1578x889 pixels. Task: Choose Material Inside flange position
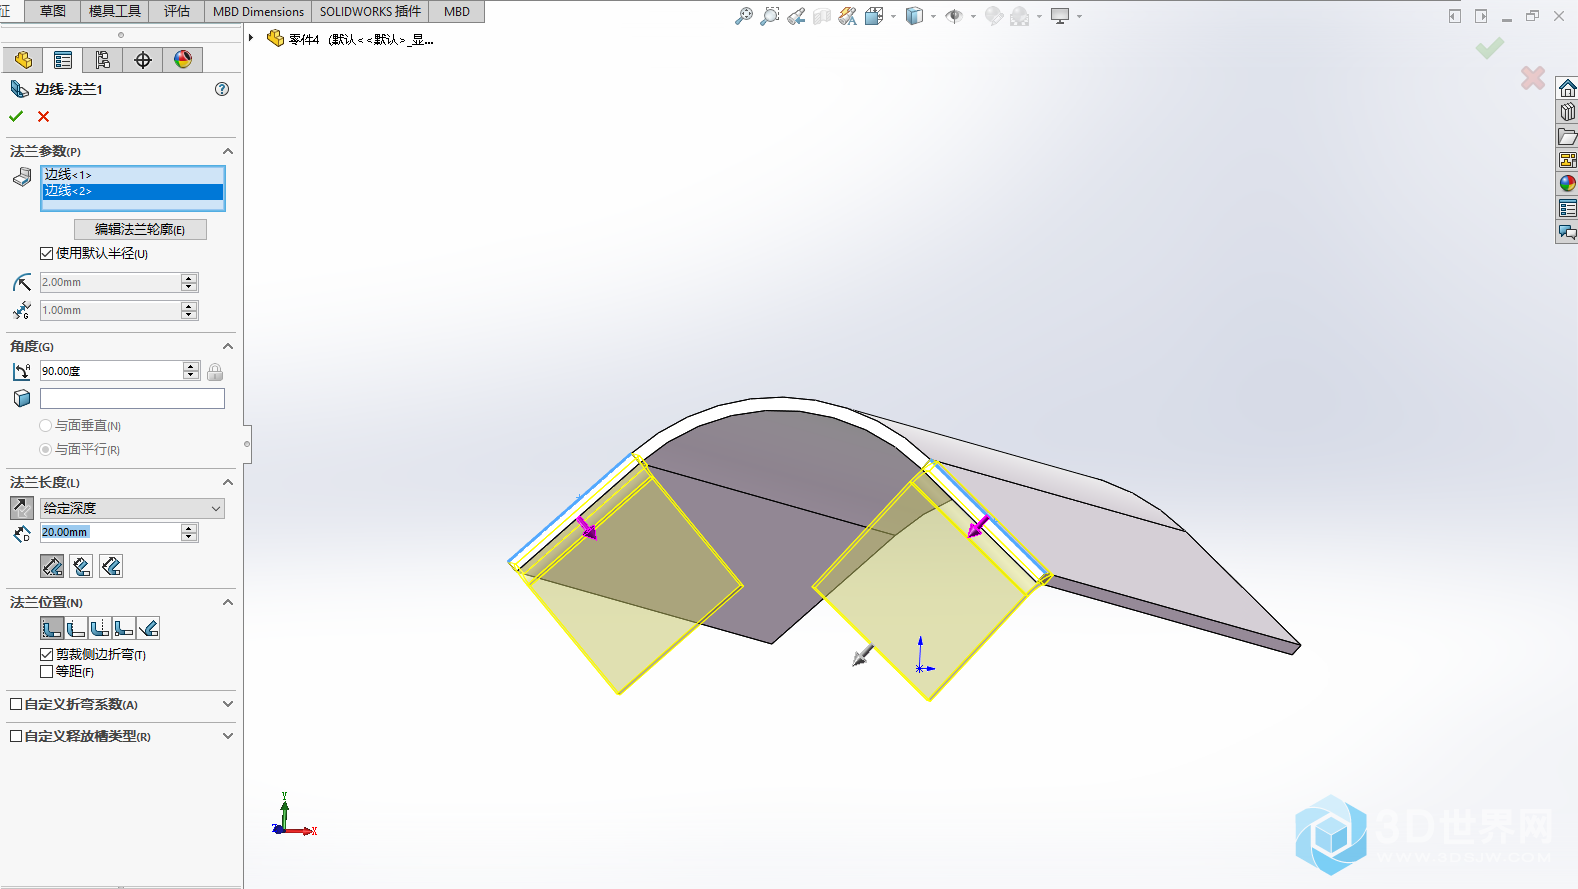click(52, 628)
